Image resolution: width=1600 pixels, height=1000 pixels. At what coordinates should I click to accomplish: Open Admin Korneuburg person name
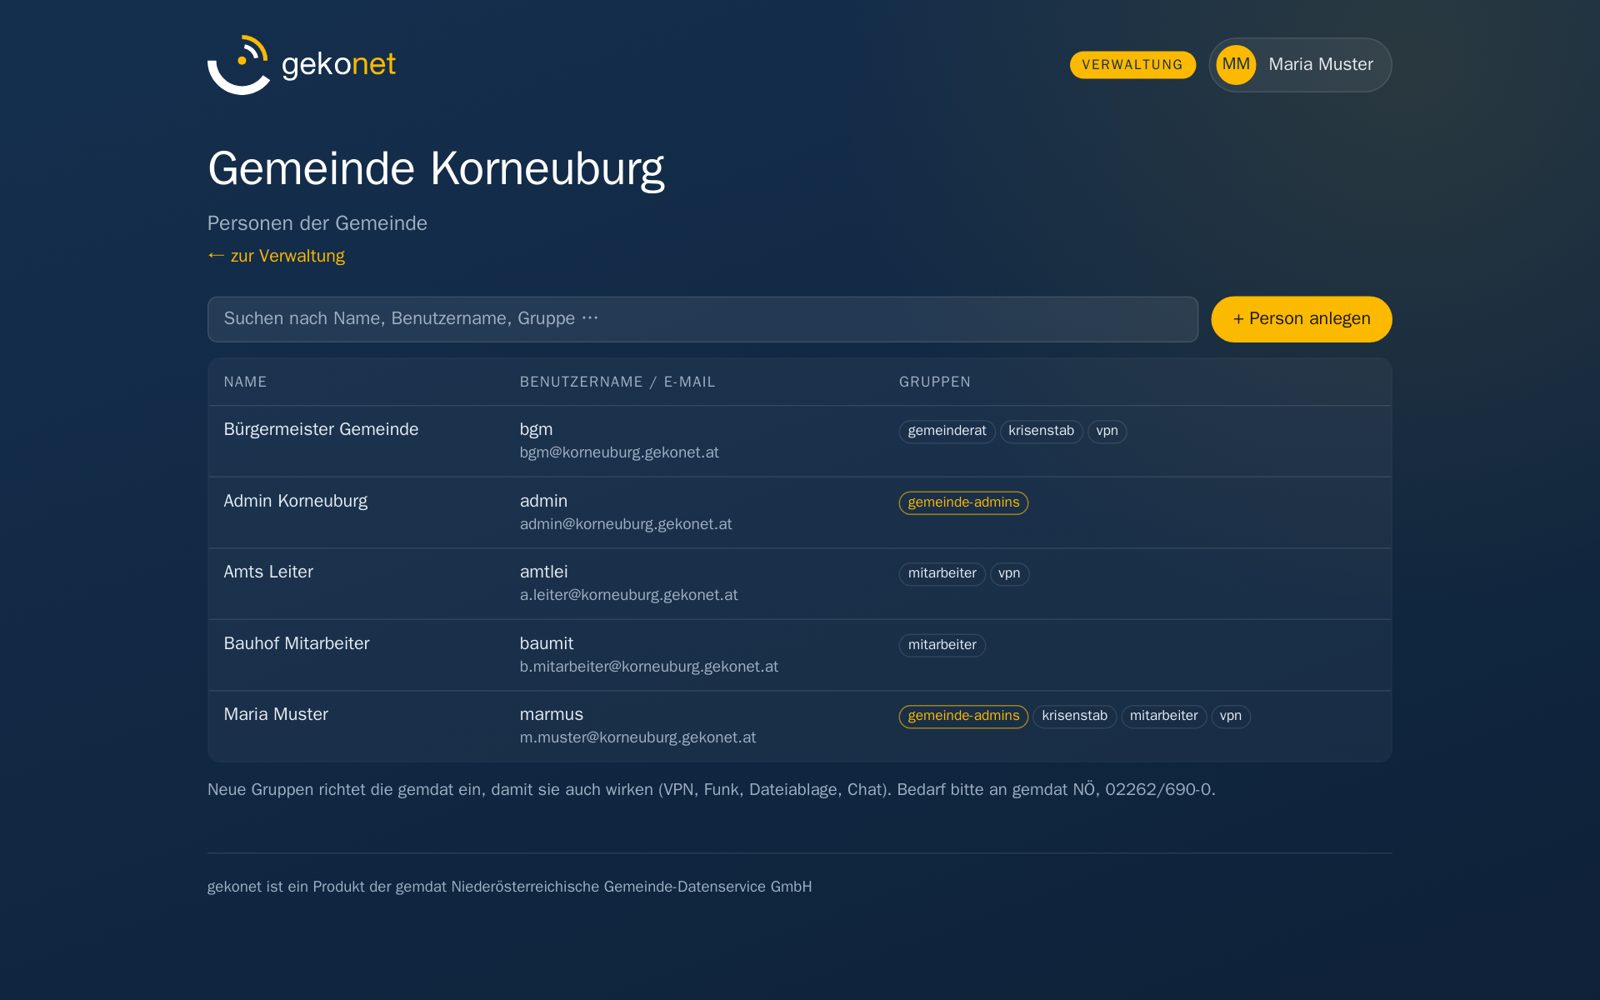coord(295,501)
